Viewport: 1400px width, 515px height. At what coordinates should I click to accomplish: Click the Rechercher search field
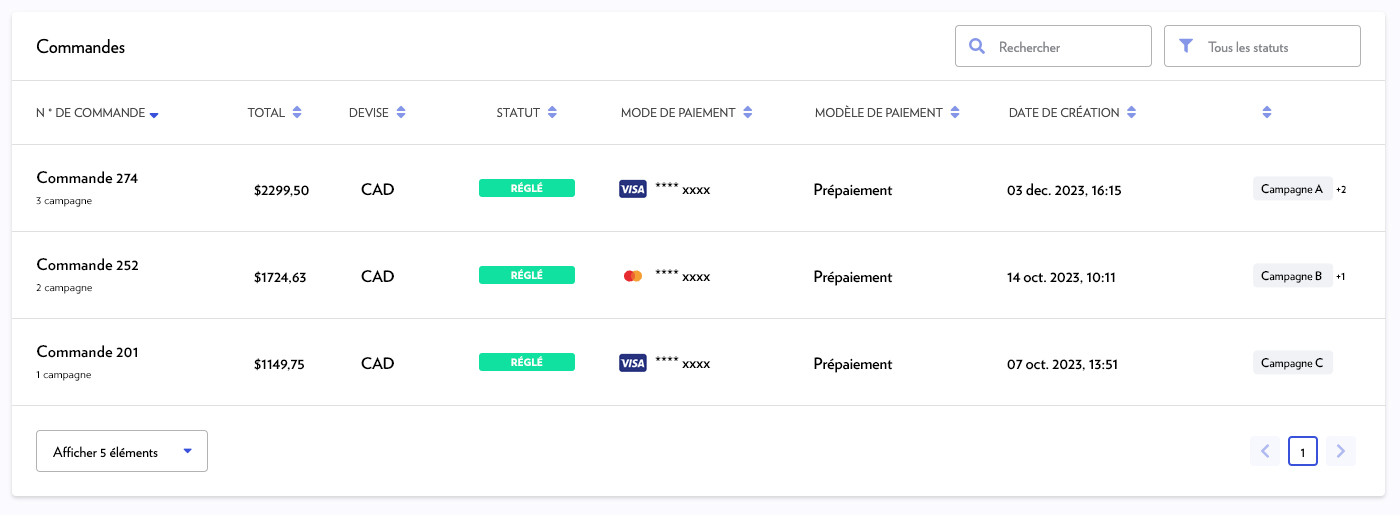tap(1065, 47)
